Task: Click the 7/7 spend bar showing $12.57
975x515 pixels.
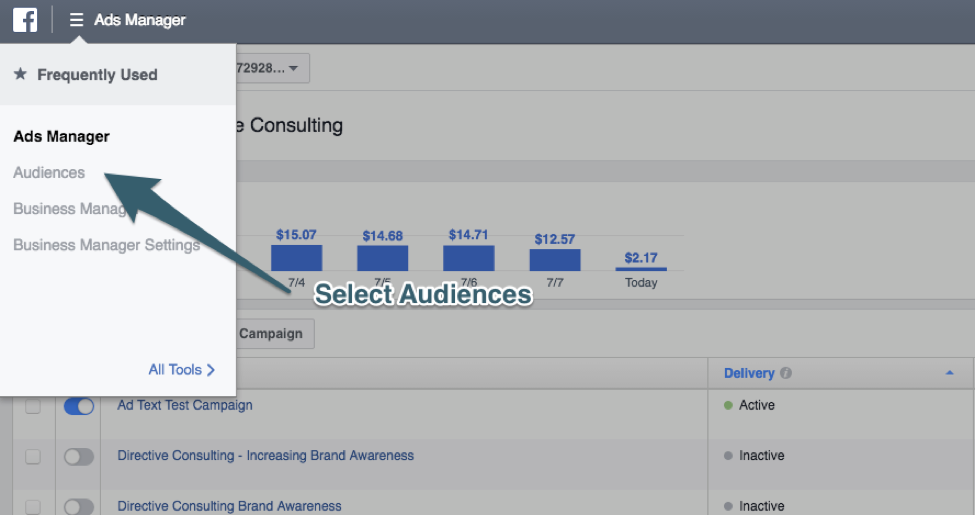Action: click(555, 260)
